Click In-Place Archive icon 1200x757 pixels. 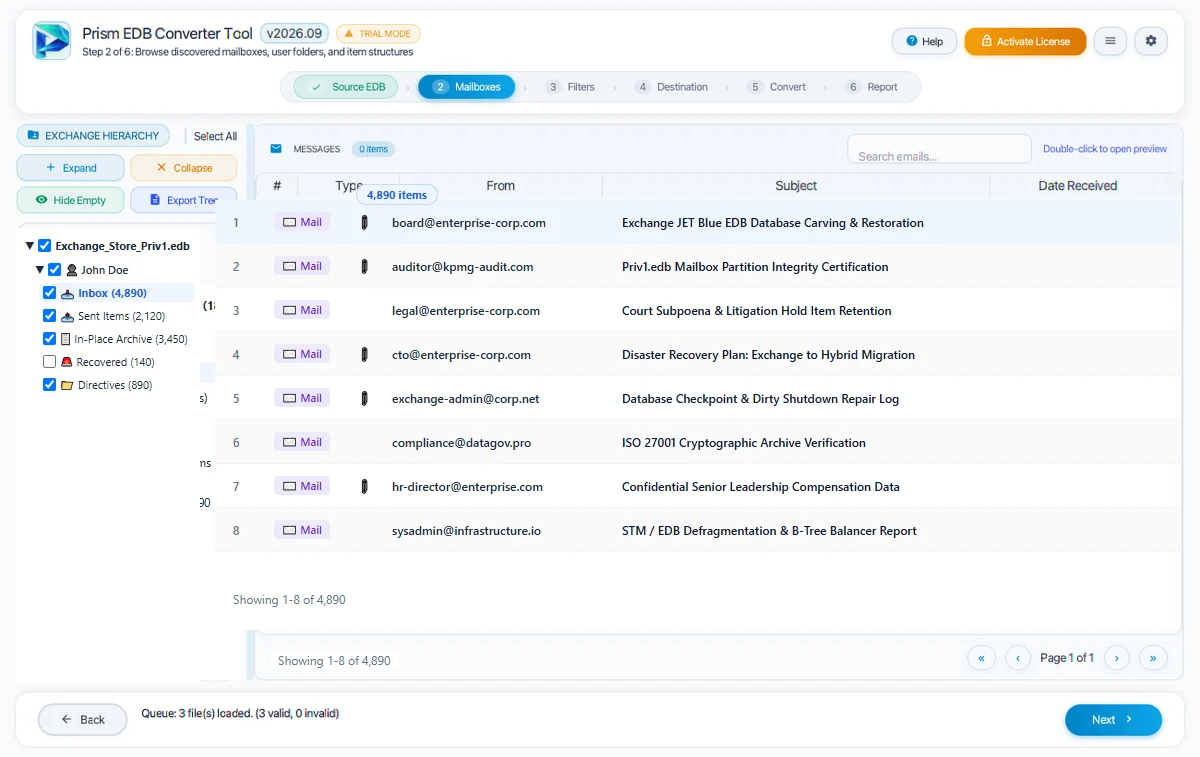(66, 339)
